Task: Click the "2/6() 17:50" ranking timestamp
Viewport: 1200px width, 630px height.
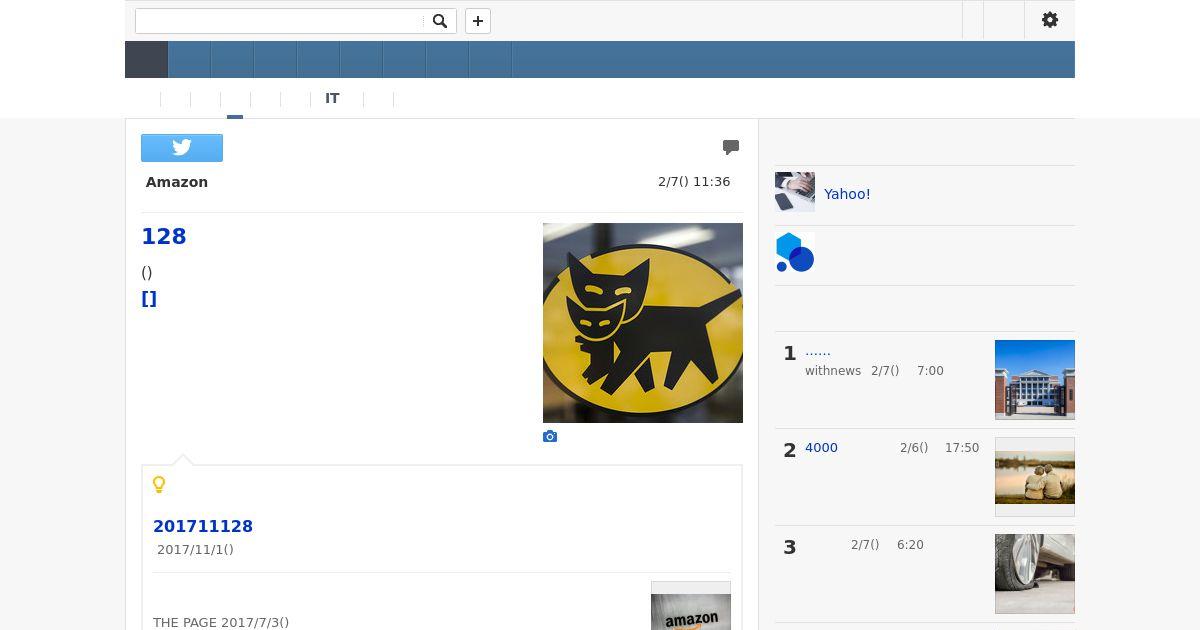Action: pos(939,448)
